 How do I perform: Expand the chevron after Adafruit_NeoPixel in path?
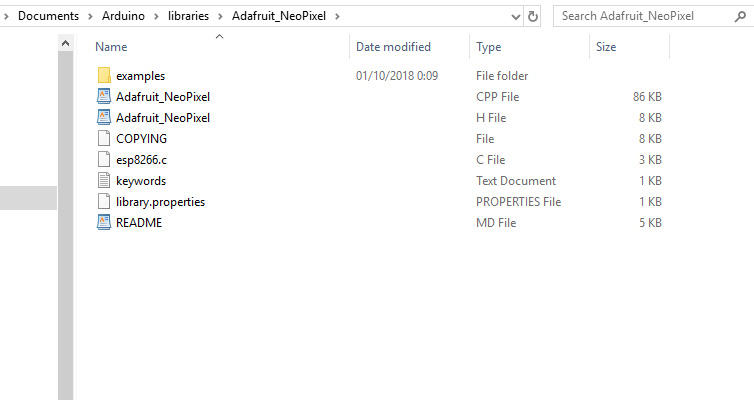[x=337, y=16]
